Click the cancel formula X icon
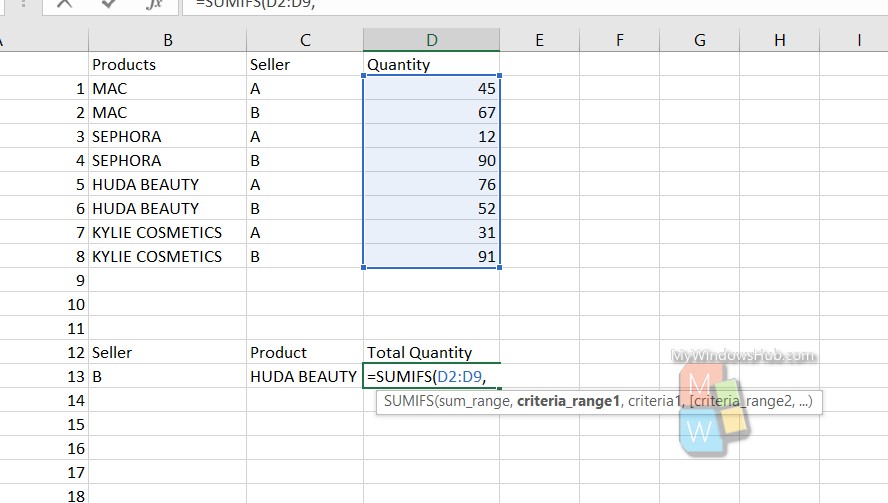 click(65, 3)
